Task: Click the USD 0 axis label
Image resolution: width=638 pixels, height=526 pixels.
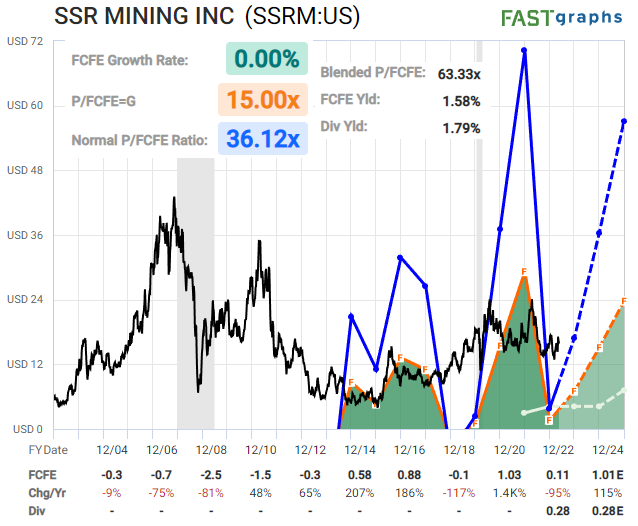Action: (28, 429)
